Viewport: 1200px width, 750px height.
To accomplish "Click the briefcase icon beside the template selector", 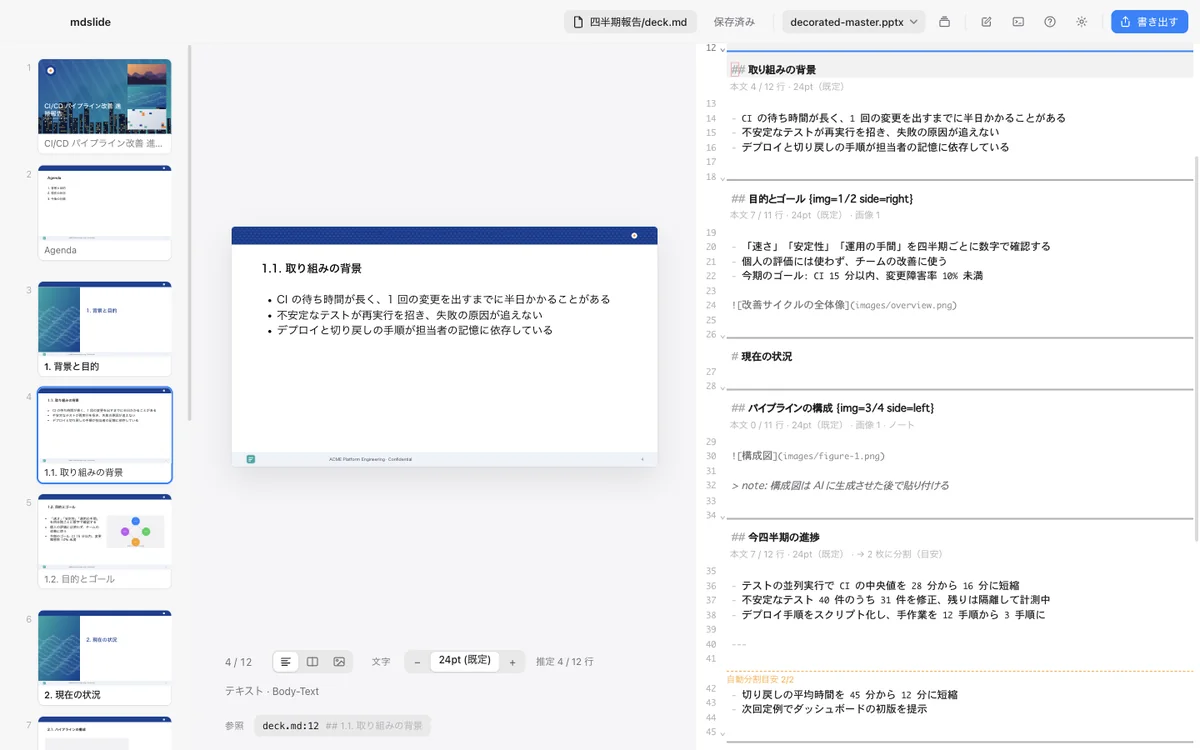I will (944, 22).
